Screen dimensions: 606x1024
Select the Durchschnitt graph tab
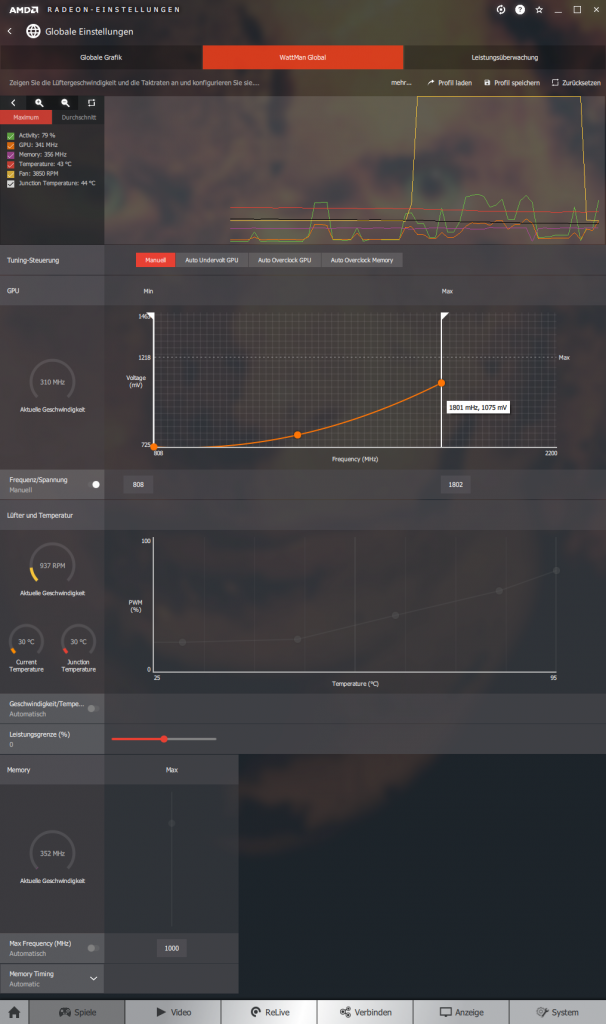coord(78,118)
